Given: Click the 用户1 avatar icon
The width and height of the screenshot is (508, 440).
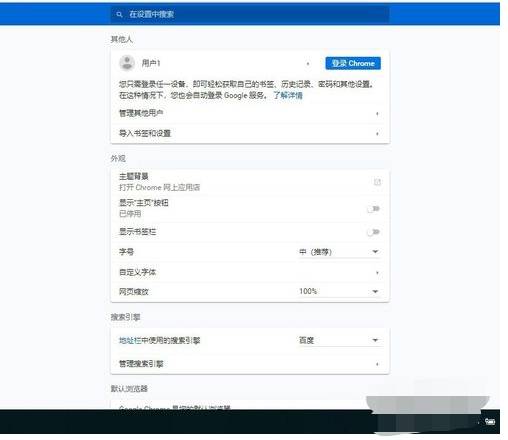Looking at the screenshot, I should 127,63.
